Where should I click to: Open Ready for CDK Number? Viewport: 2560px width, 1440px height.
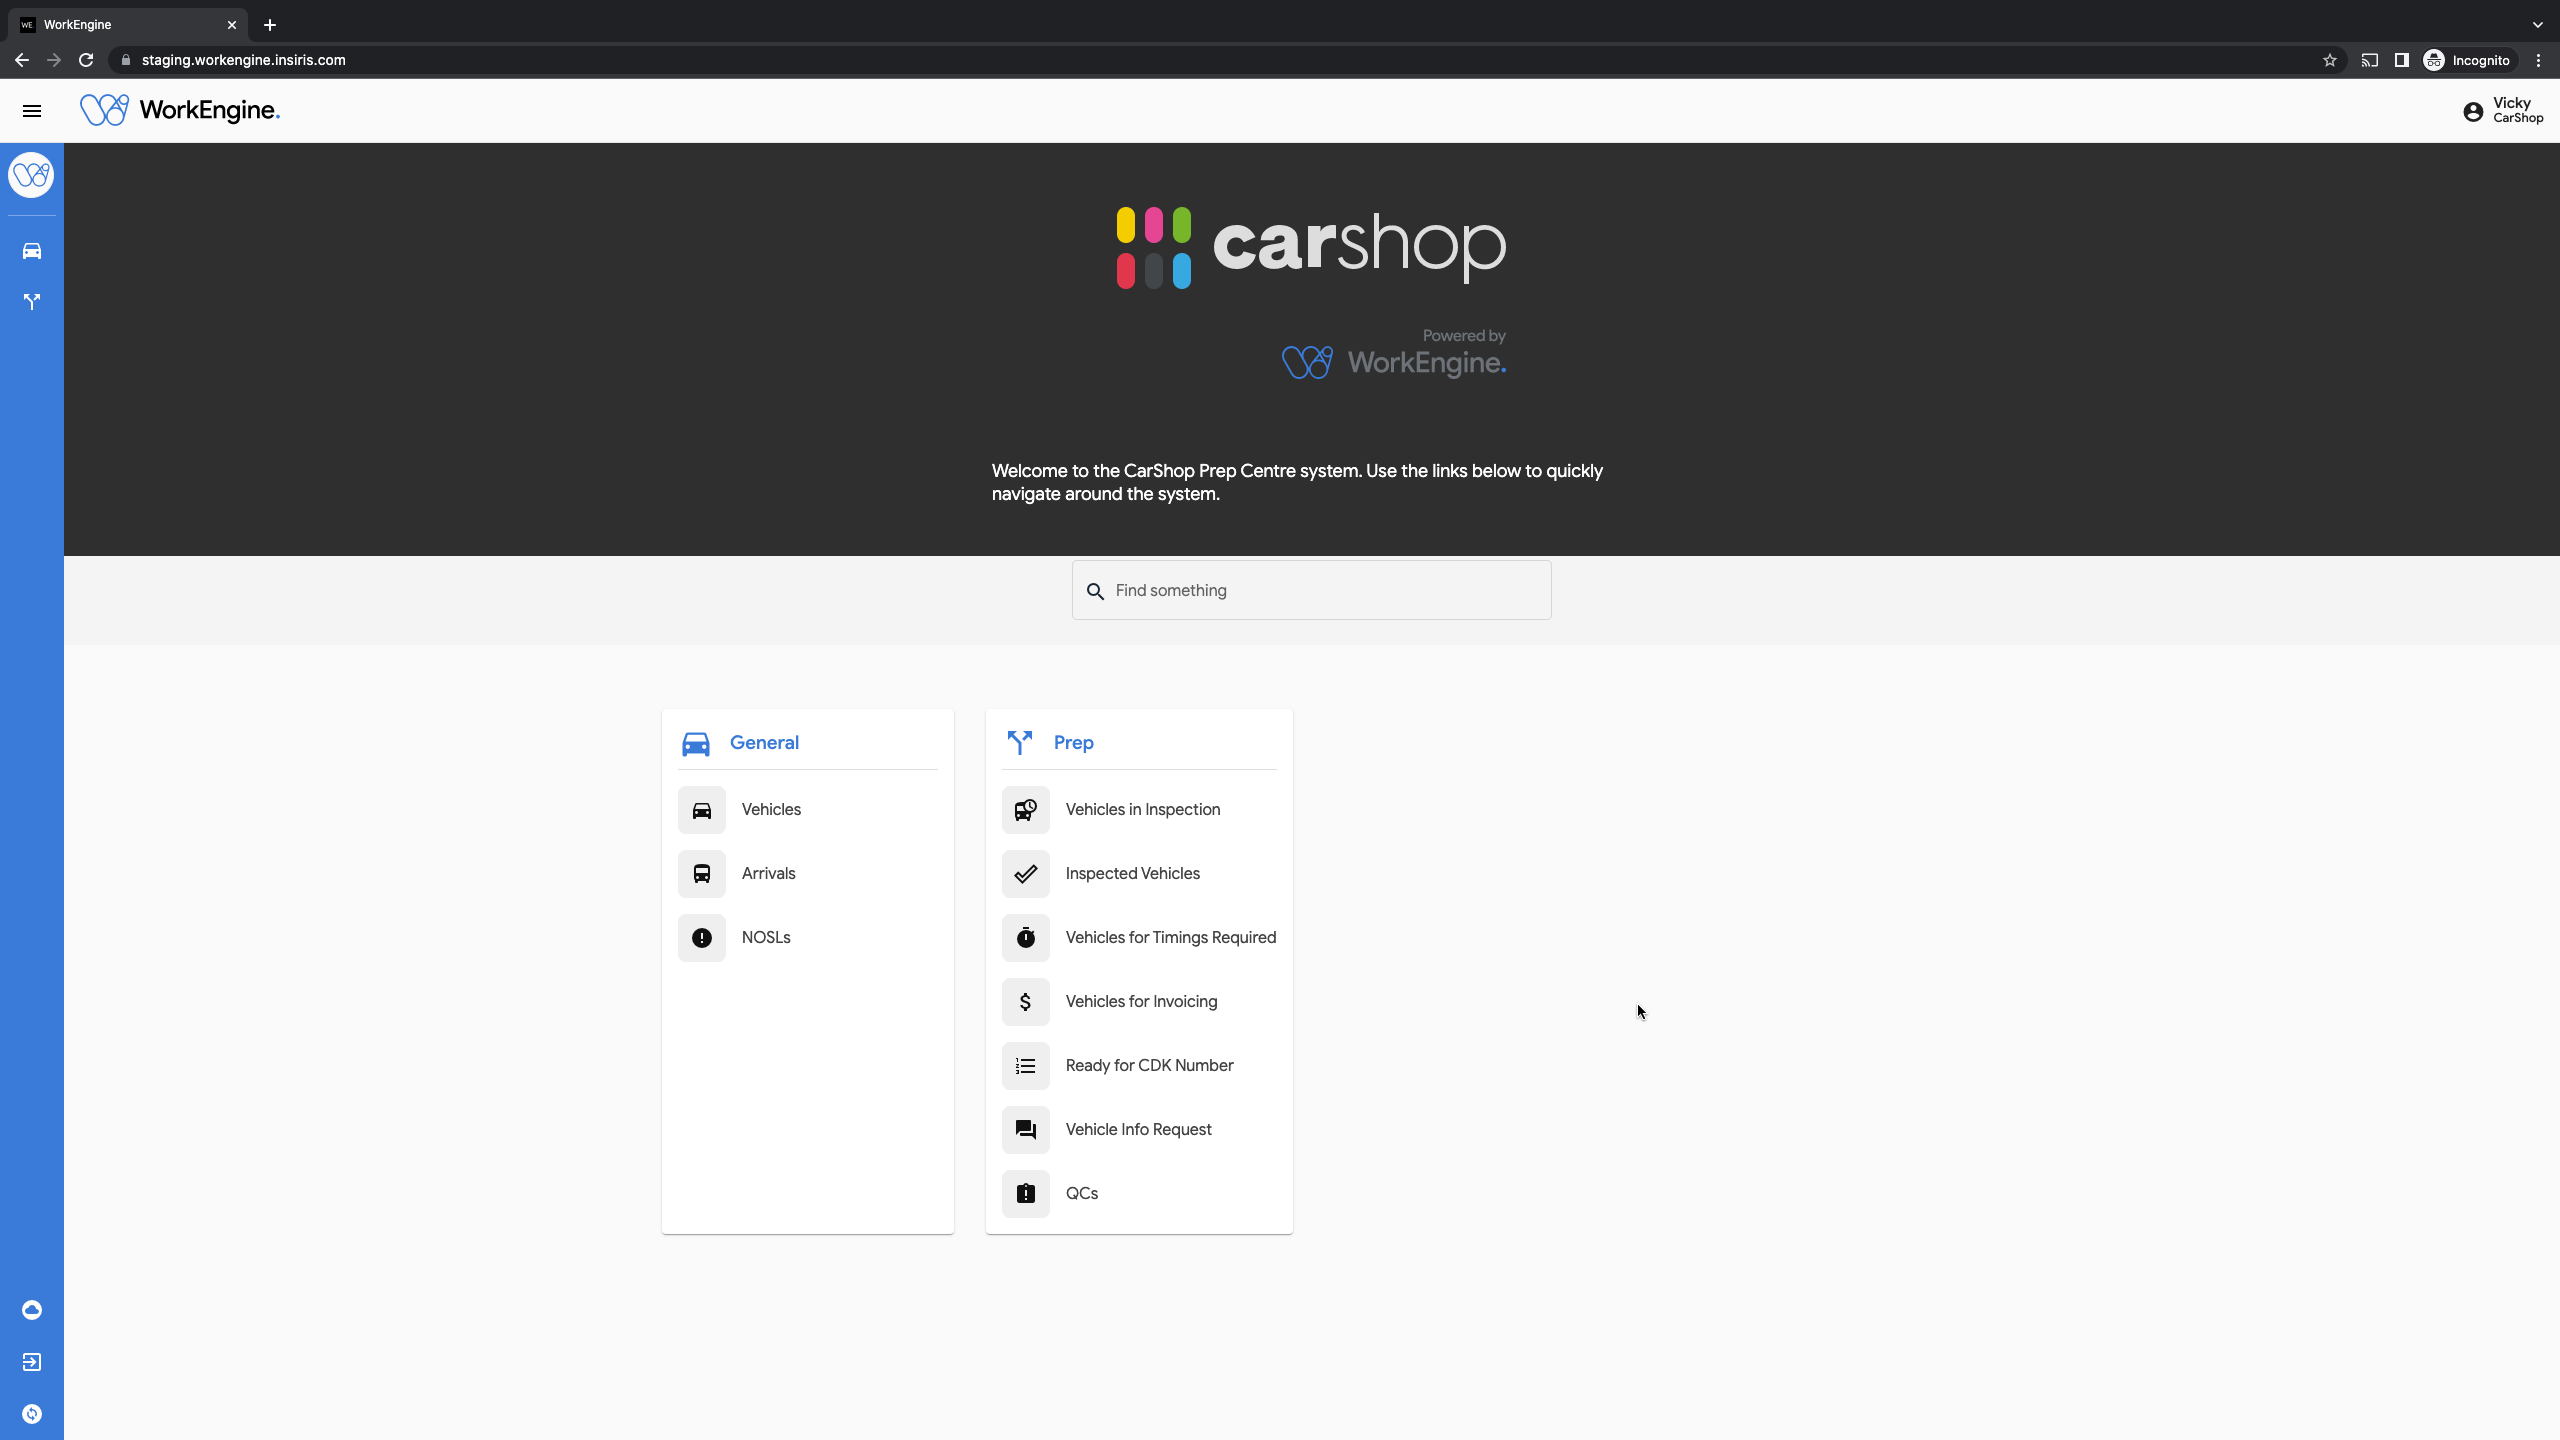click(1149, 1066)
